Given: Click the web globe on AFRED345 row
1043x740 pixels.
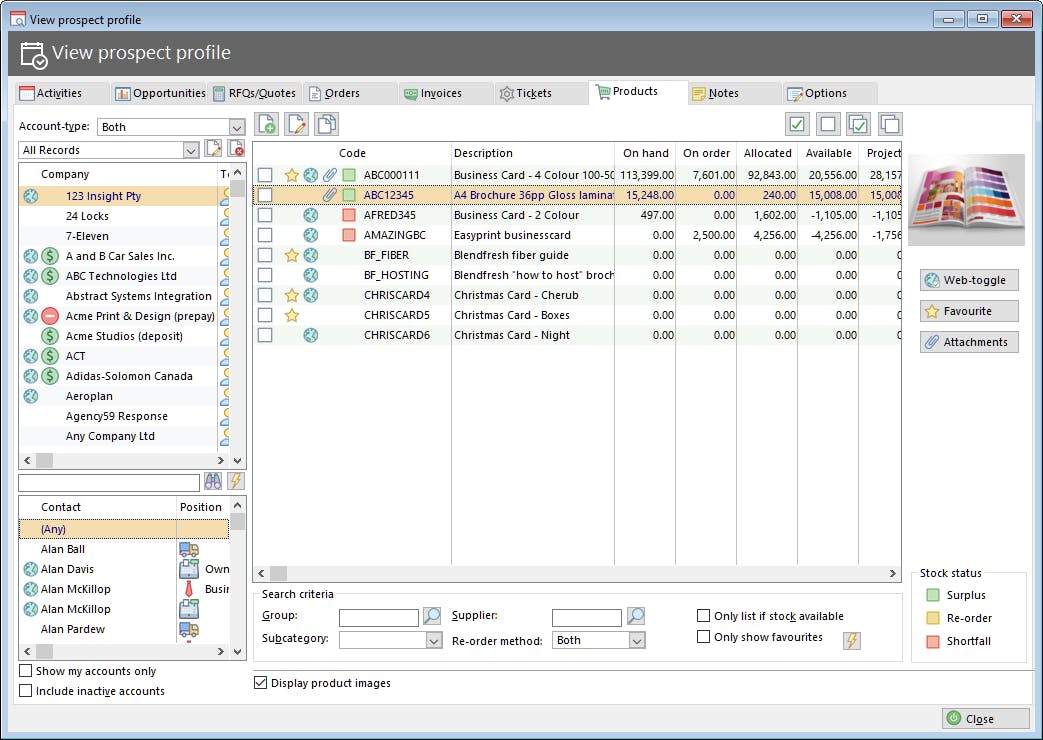Looking at the screenshot, I should point(311,215).
